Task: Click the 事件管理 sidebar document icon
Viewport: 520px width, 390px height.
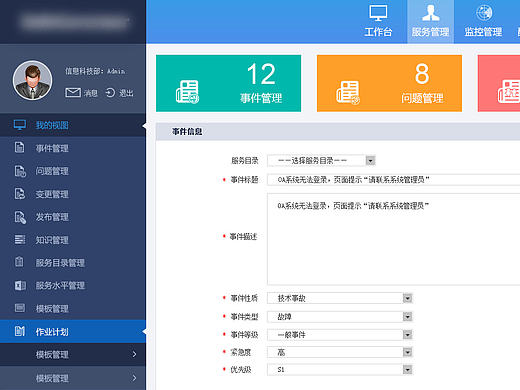Action: coord(19,148)
